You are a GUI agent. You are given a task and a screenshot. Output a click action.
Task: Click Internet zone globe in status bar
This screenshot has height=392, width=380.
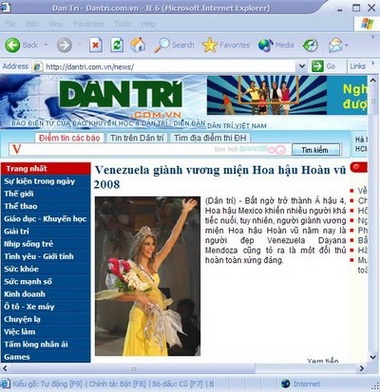coord(285,384)
